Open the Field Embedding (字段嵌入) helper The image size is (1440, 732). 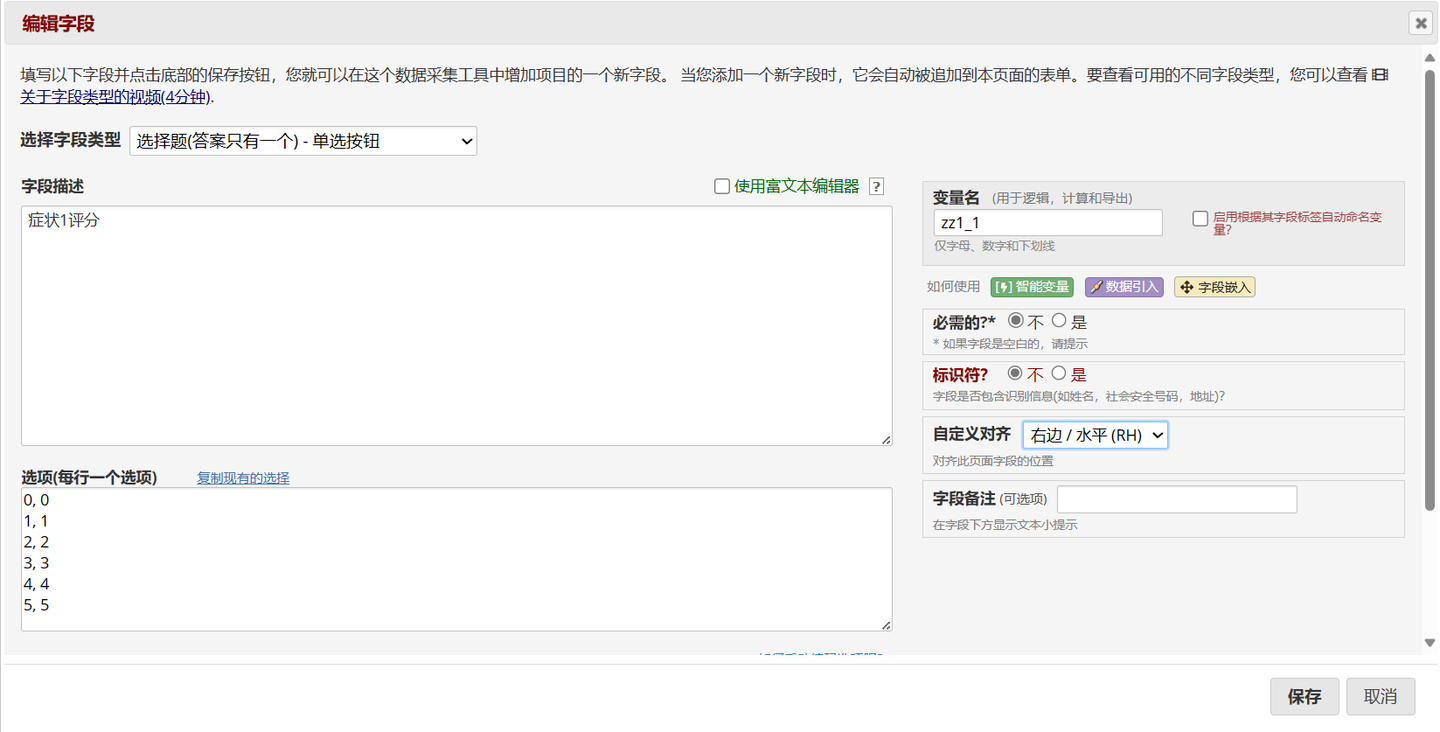click(1214, 287)
